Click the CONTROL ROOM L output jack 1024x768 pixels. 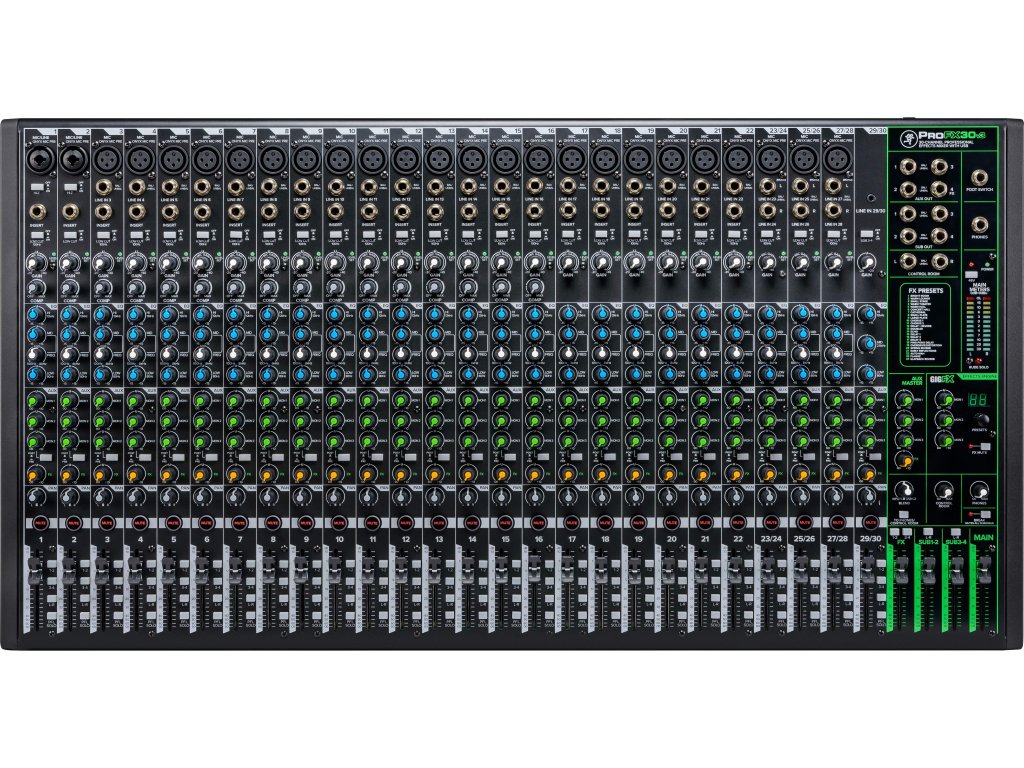click(908, 261)
